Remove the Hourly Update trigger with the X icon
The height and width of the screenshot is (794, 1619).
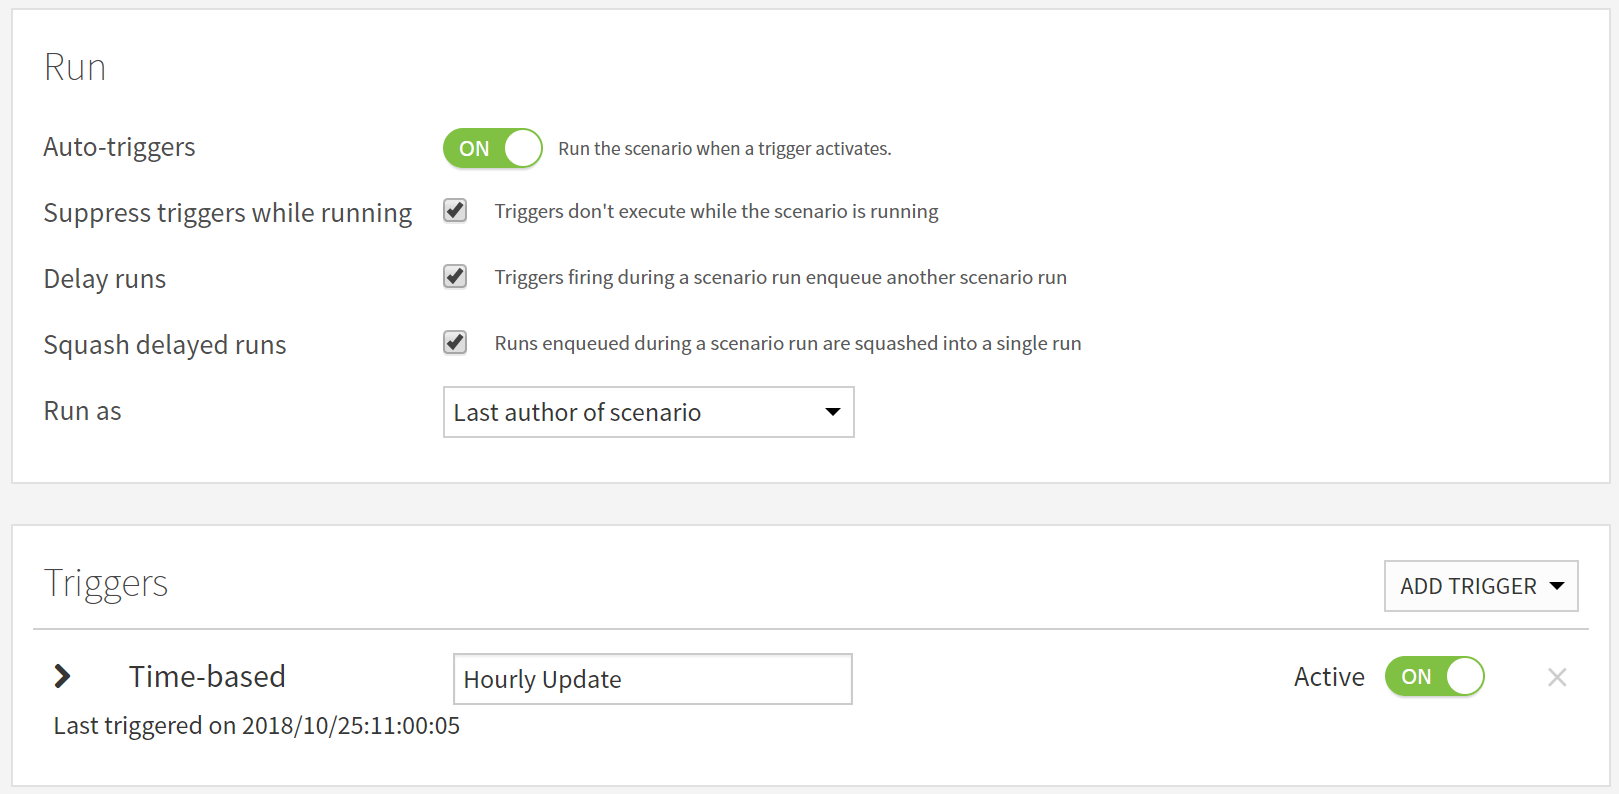pos(1556,677)
